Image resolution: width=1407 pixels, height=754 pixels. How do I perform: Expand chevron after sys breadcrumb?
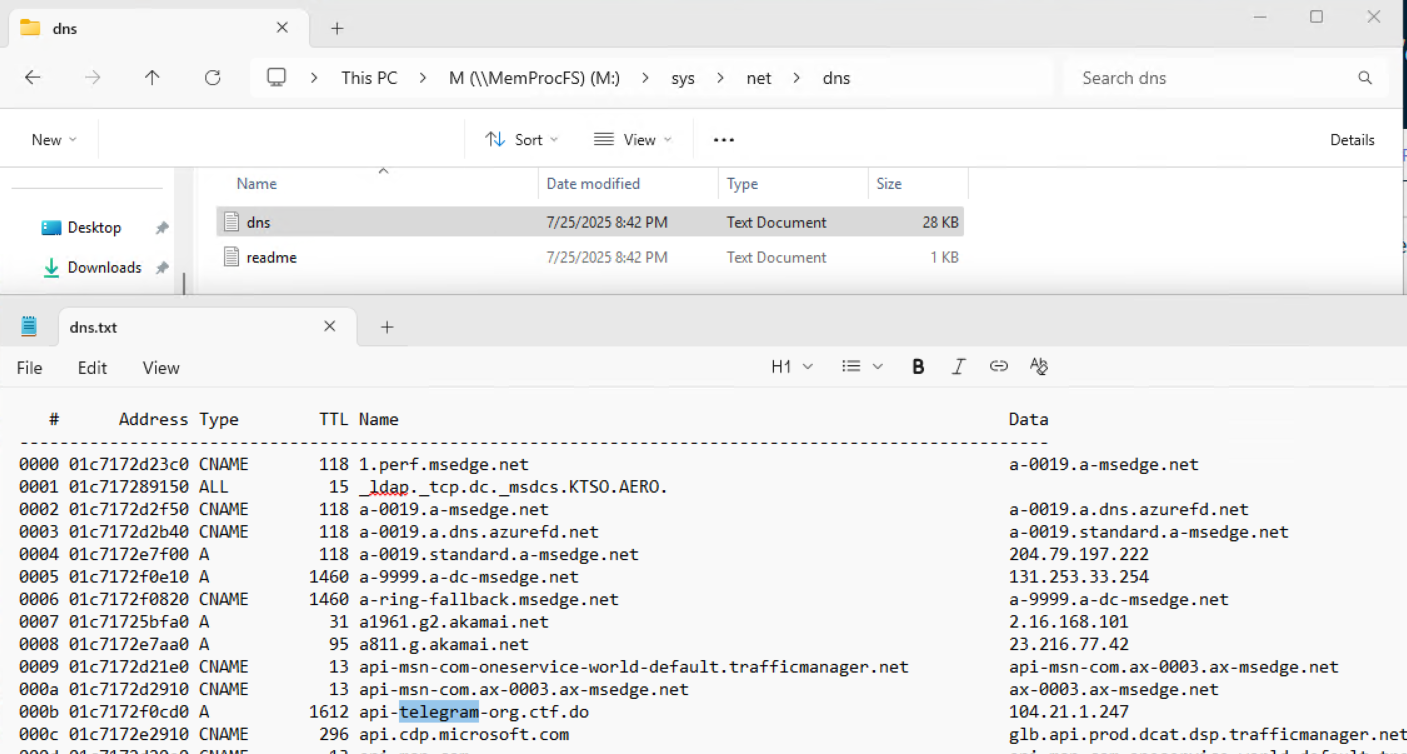pyautogui.click(x=721, y=78)
